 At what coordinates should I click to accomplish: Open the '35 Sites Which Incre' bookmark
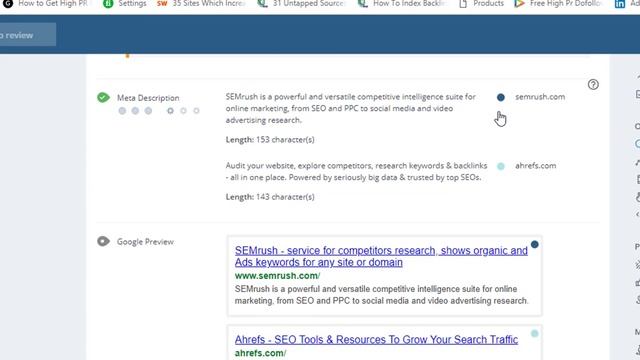201,4
